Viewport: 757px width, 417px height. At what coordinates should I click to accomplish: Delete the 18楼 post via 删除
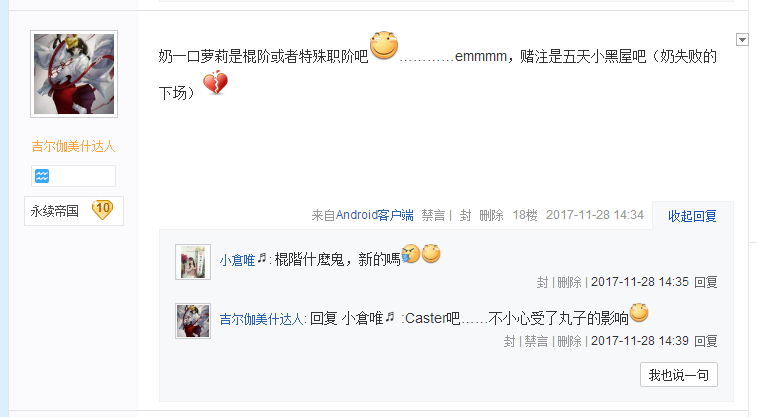(491, 215)
